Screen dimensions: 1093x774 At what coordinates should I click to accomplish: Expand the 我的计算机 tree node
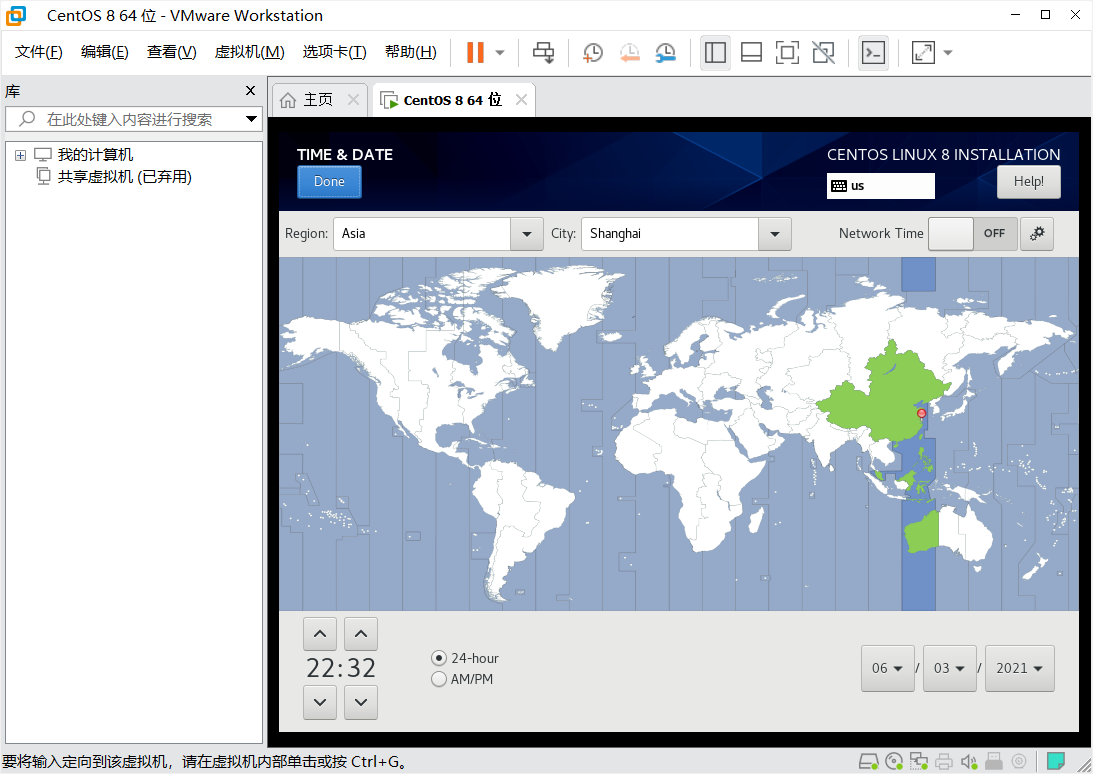point(20,155)
